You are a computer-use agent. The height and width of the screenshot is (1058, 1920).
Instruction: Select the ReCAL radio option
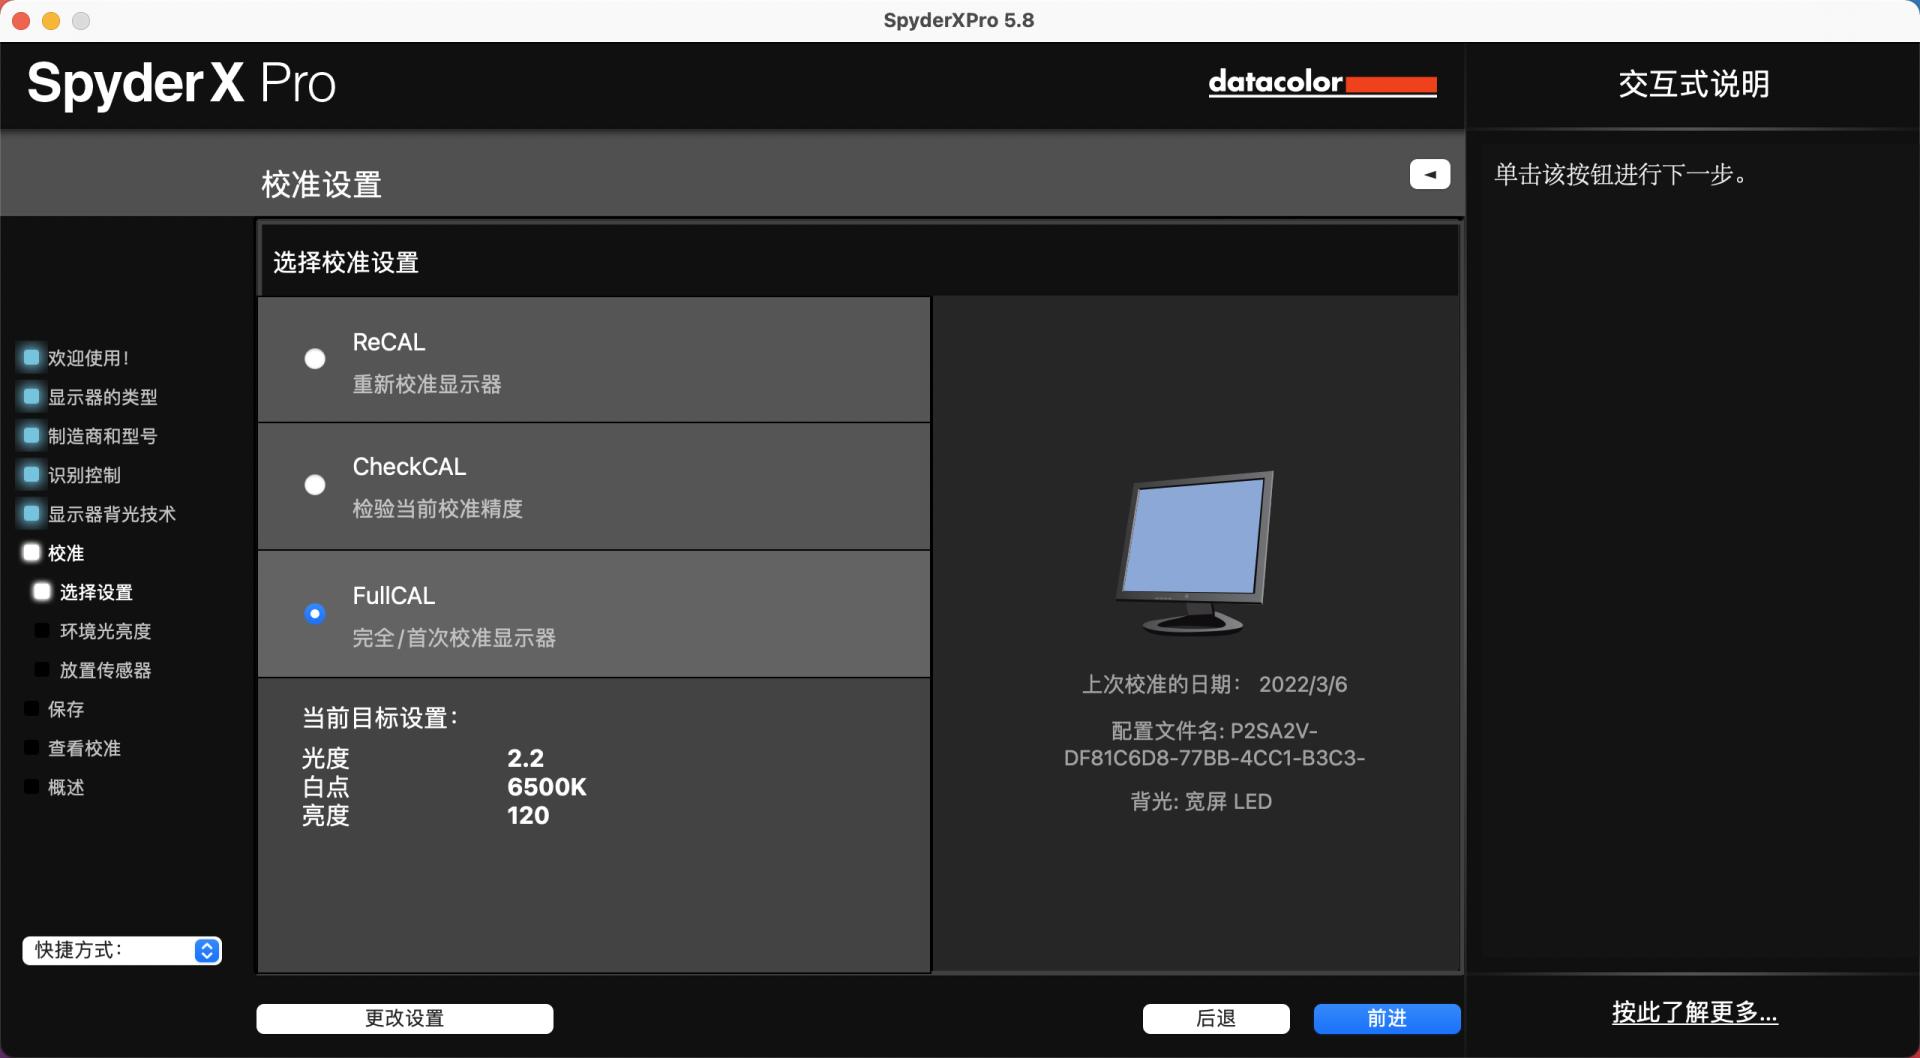(315, 359)
